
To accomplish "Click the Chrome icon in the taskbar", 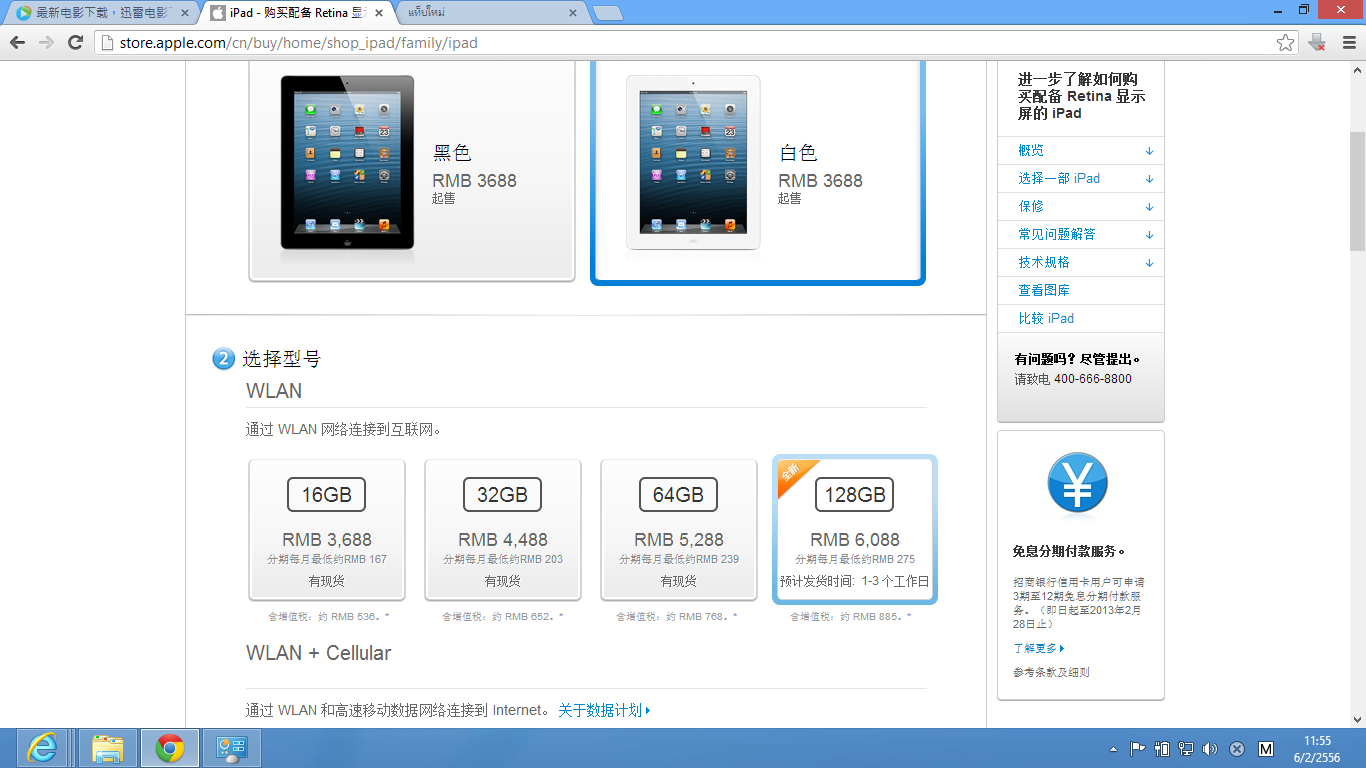I will (169, 748).
